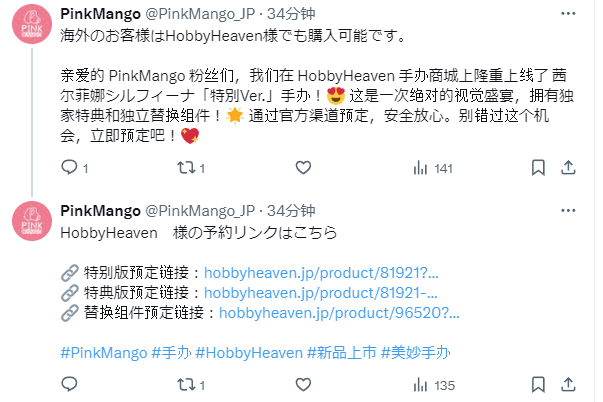Open more options for first tweet
The width and height of the screenshot is (603, 402).
pyautogui.click(x=568, y=13)
